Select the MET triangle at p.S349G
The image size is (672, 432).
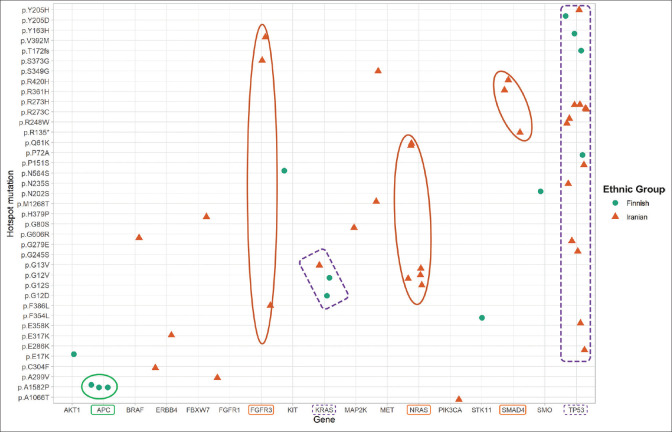tap(378, 70)
